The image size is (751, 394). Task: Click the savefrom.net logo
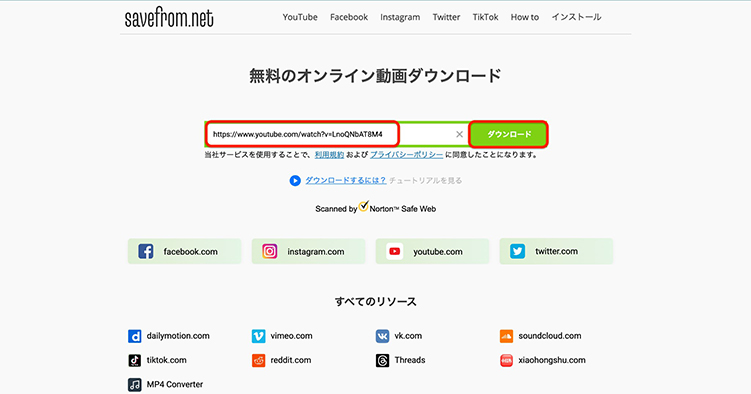tap(169, 18)
